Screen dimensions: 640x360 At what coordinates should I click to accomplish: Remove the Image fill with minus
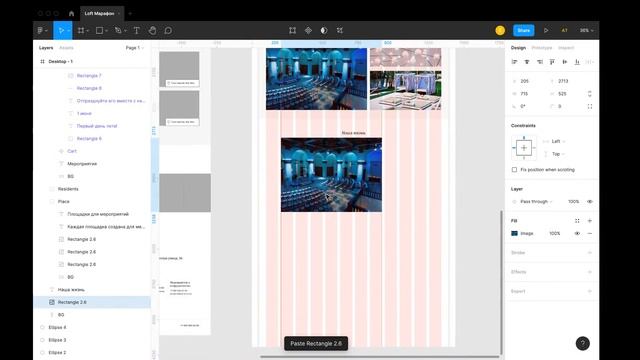pyautogui.click(x=590, y=233)
